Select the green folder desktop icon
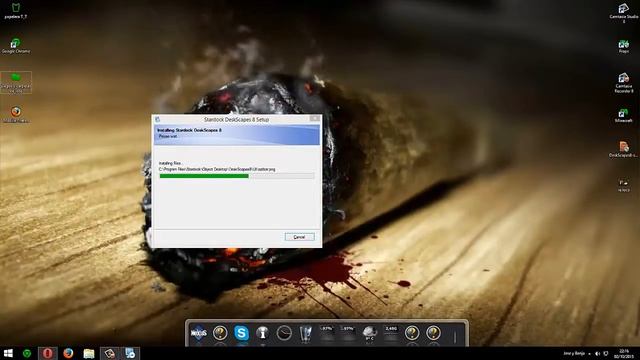Screen dimensions: 640x360 pyautogui.click(x=16, y=82)
